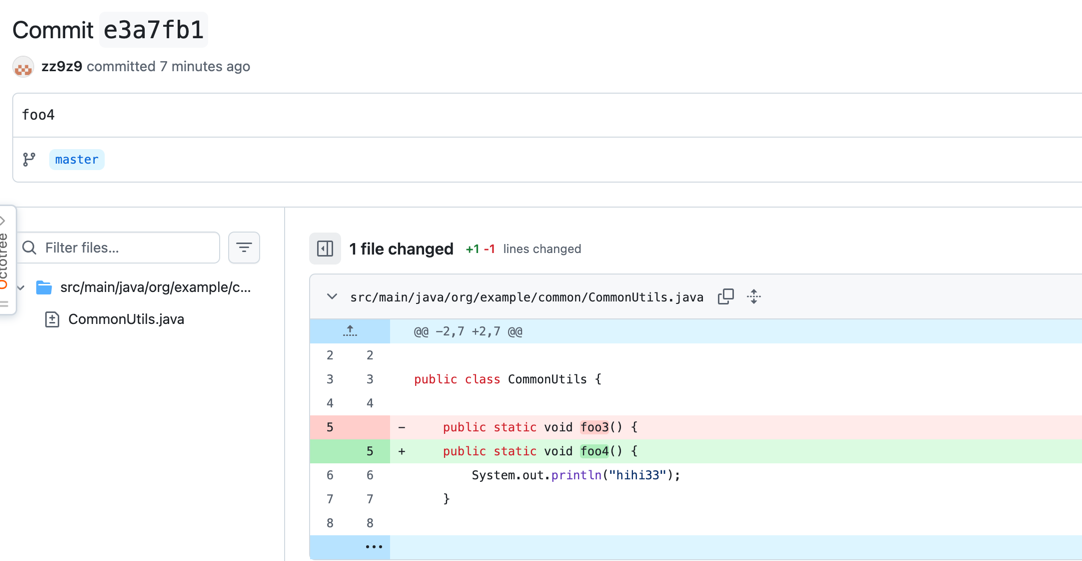The height and width of the screenshot is (561, 1082).
Task: Click old line number 5 in red gutter
Action: click(x=330, y=427)
